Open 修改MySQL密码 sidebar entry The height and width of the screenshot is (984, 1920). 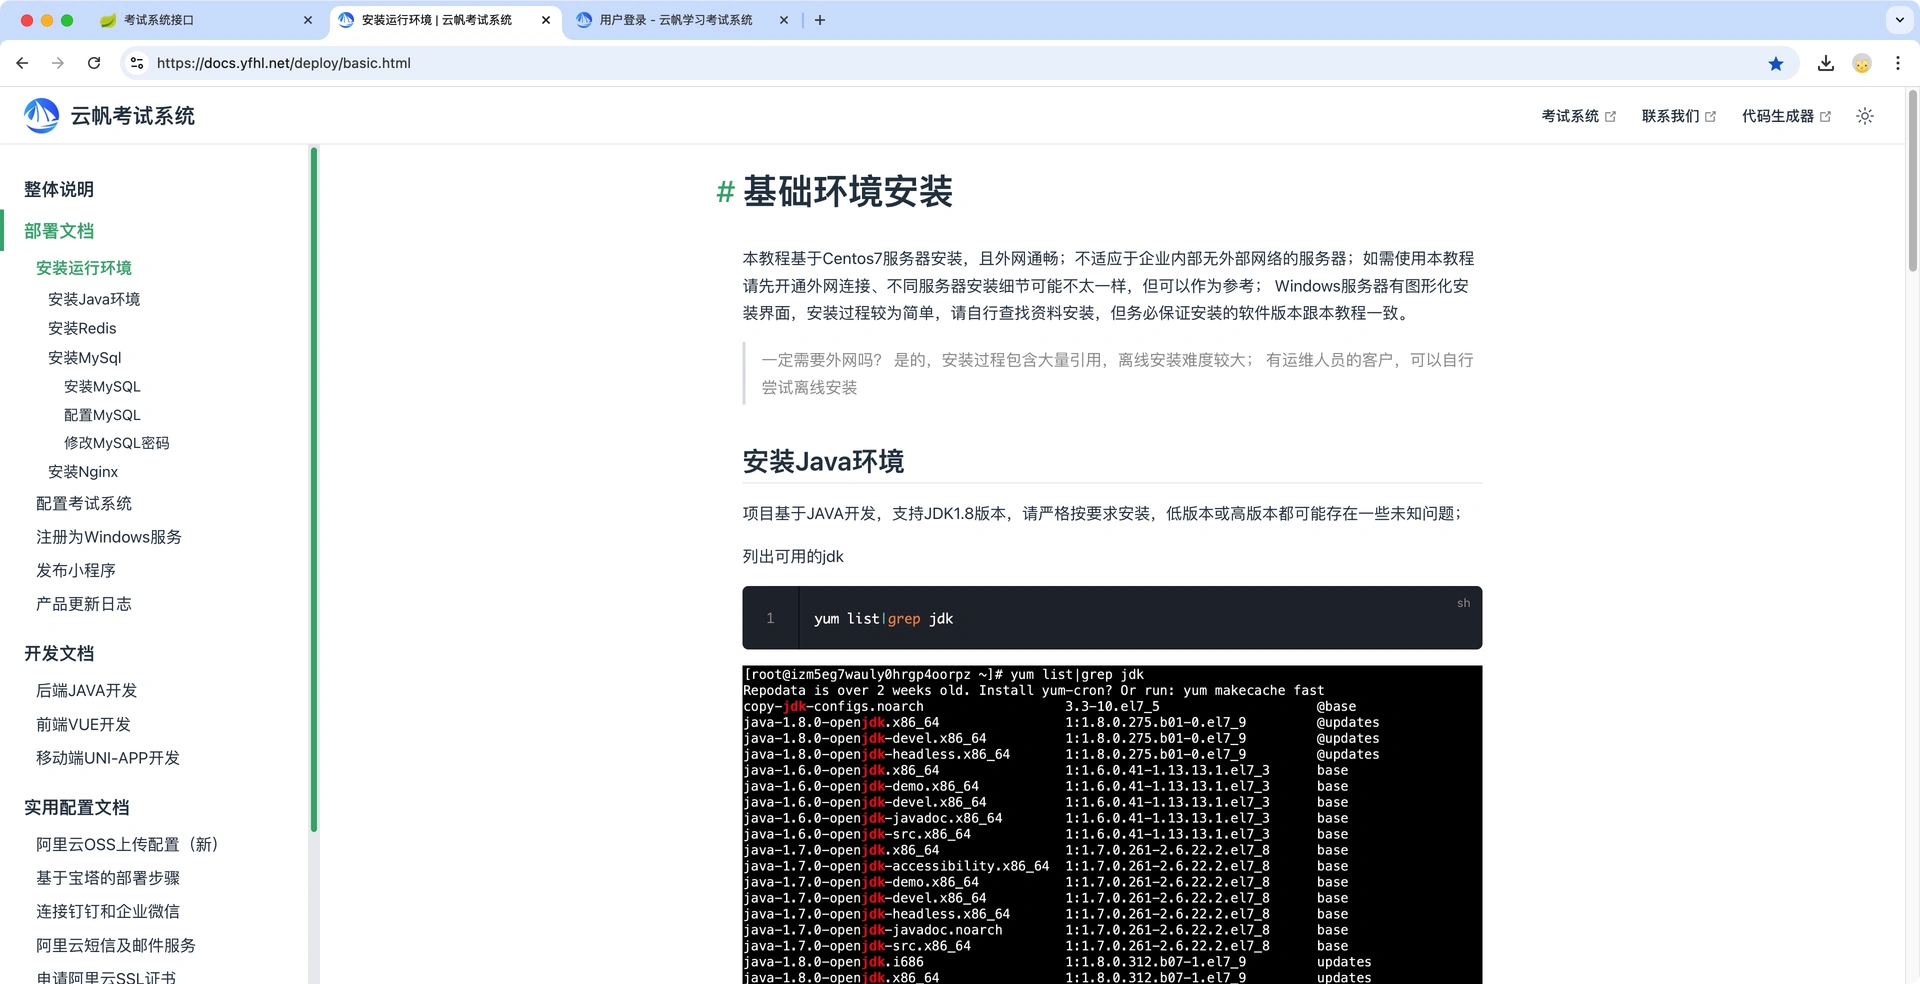point(117,443)
